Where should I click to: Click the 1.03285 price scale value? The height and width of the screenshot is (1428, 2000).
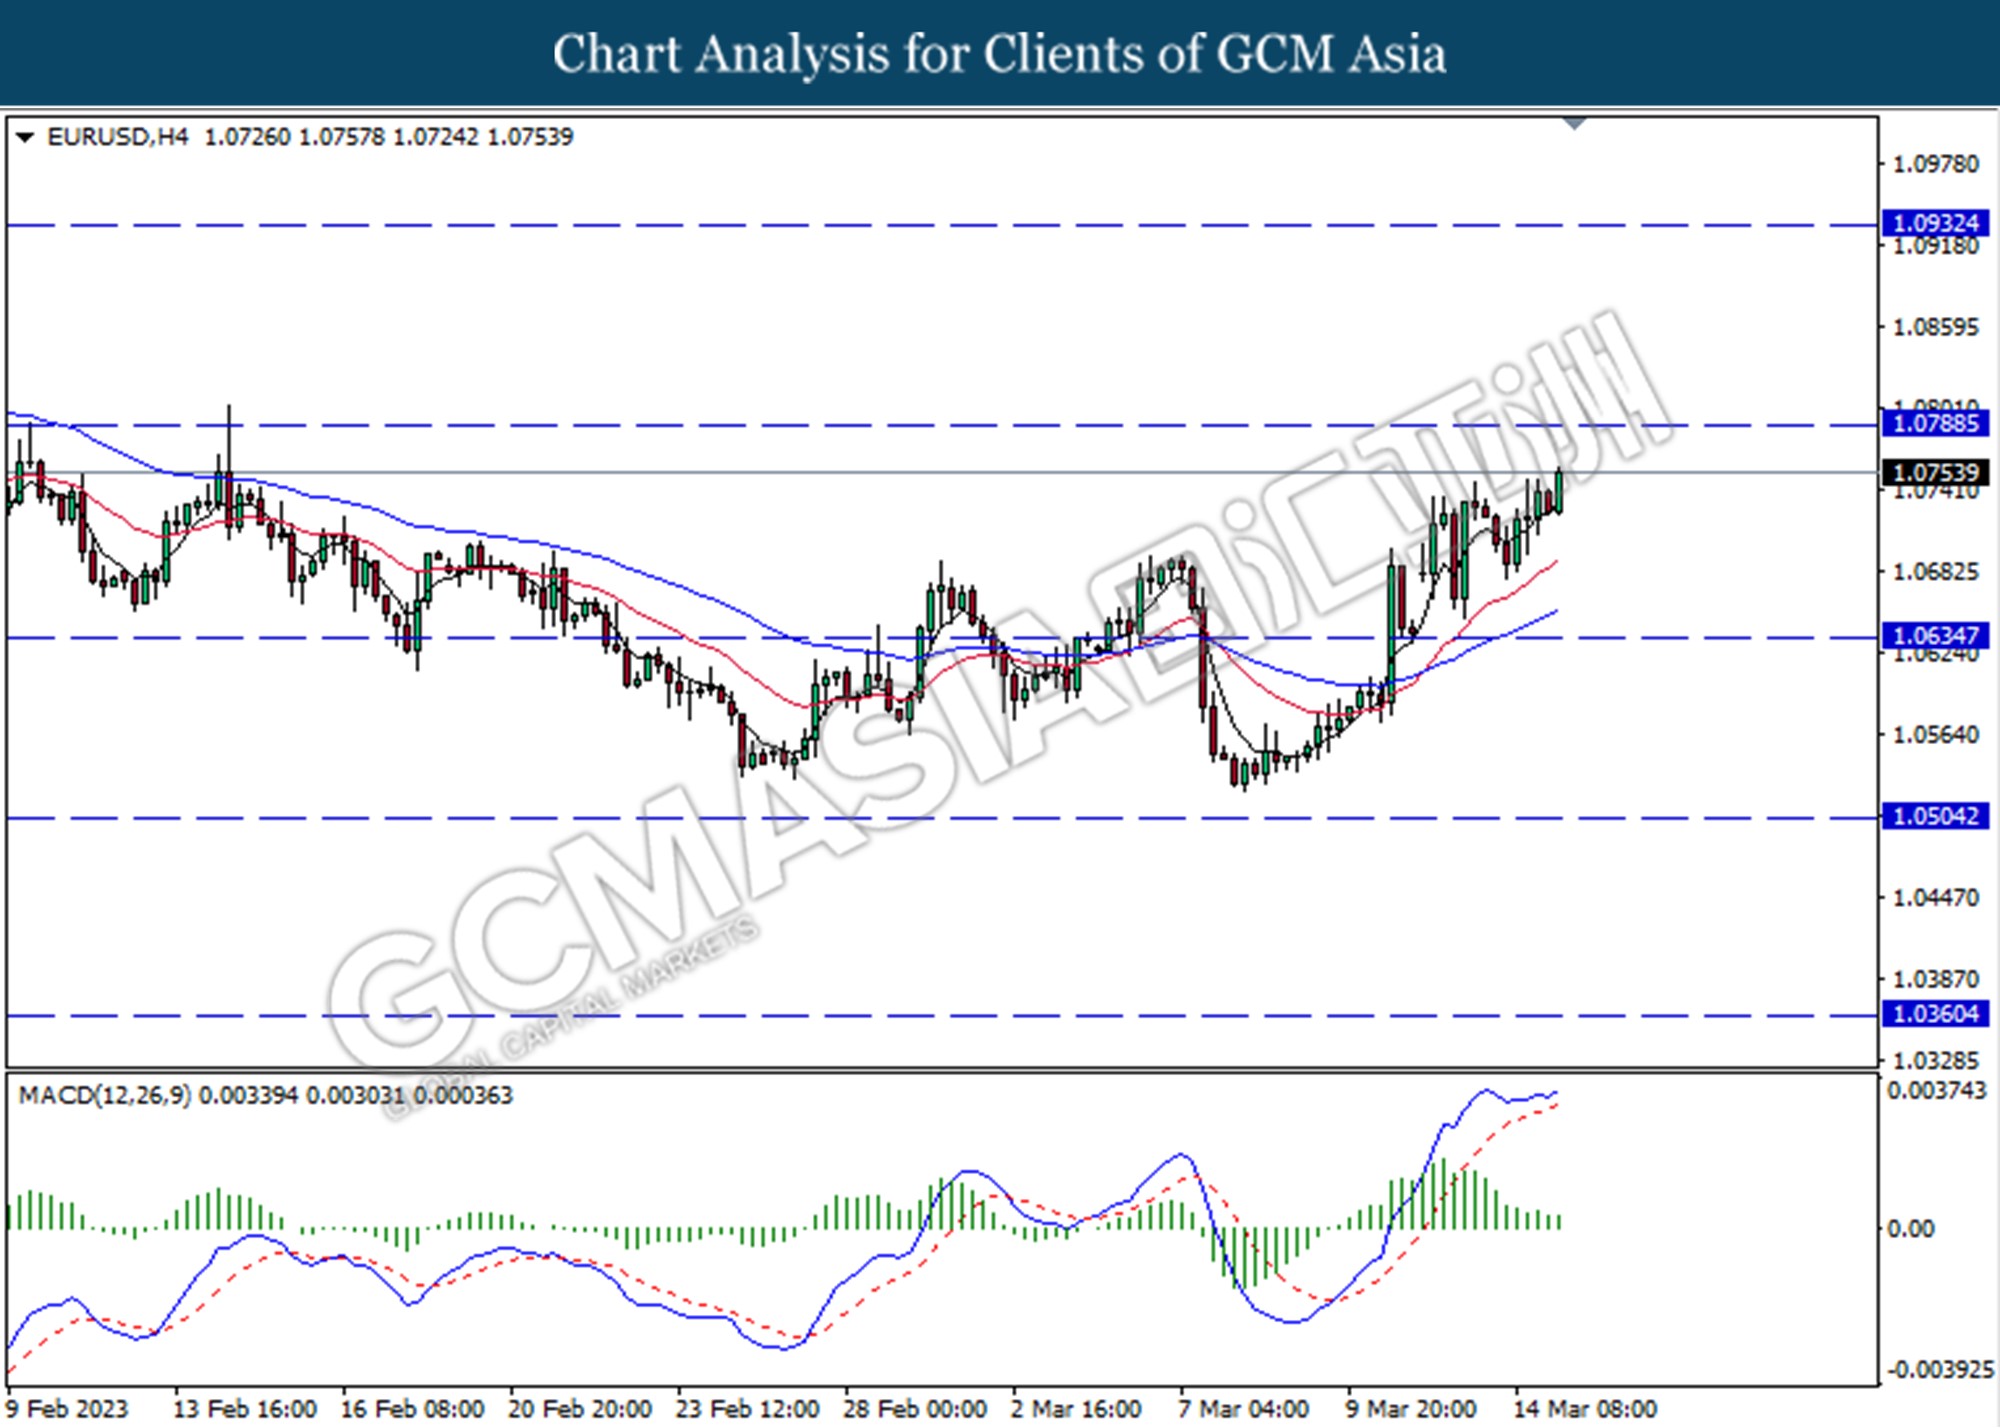click(1936, 1059)
